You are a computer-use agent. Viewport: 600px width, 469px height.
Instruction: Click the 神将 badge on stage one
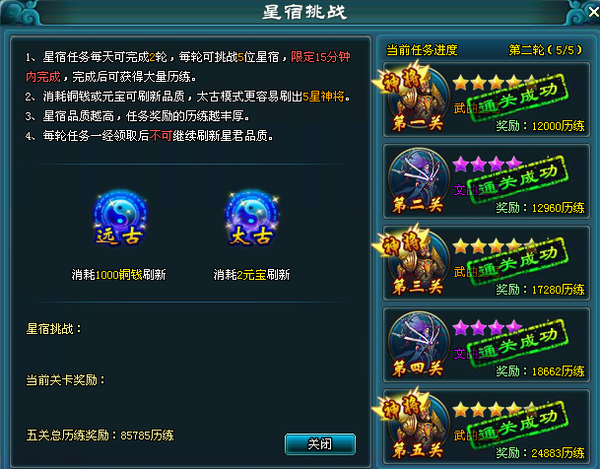[x=399, y=79]
